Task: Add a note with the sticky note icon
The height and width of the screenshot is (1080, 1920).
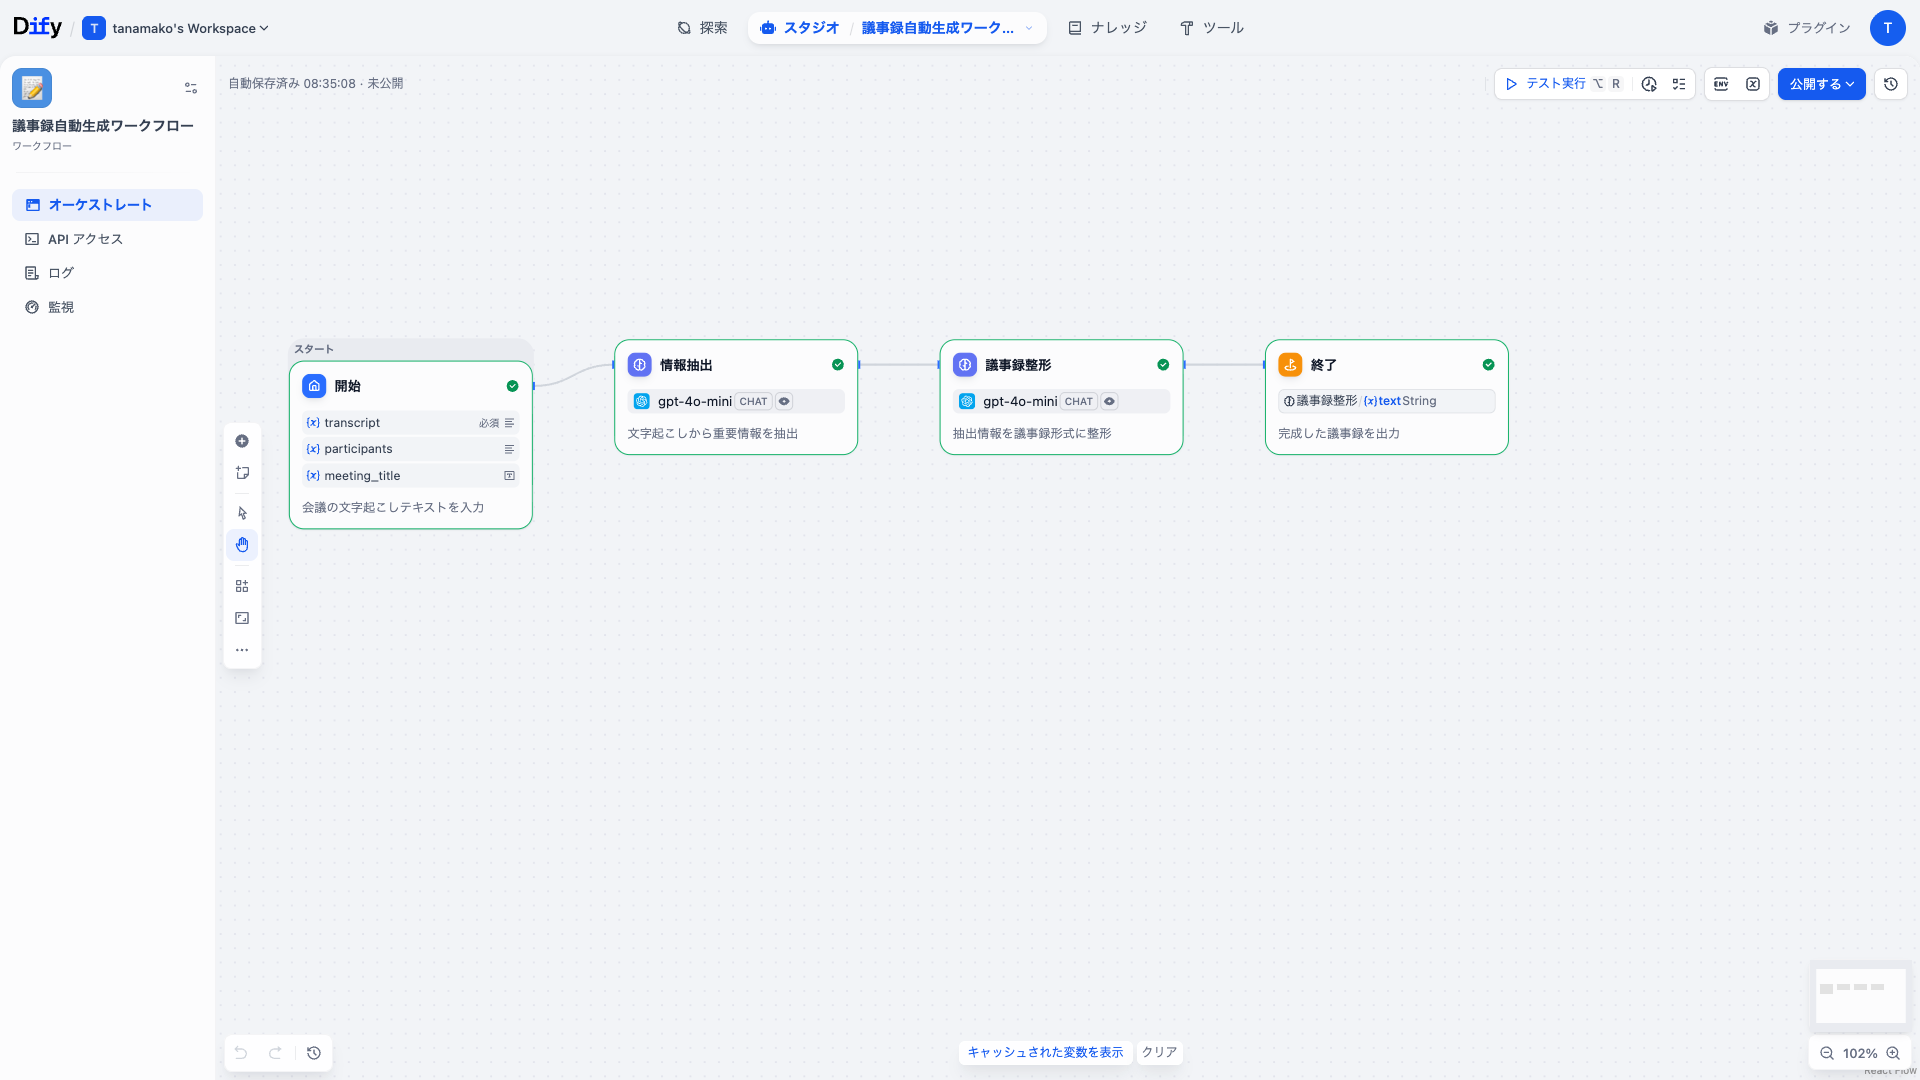Action: [x=242, y=473]
